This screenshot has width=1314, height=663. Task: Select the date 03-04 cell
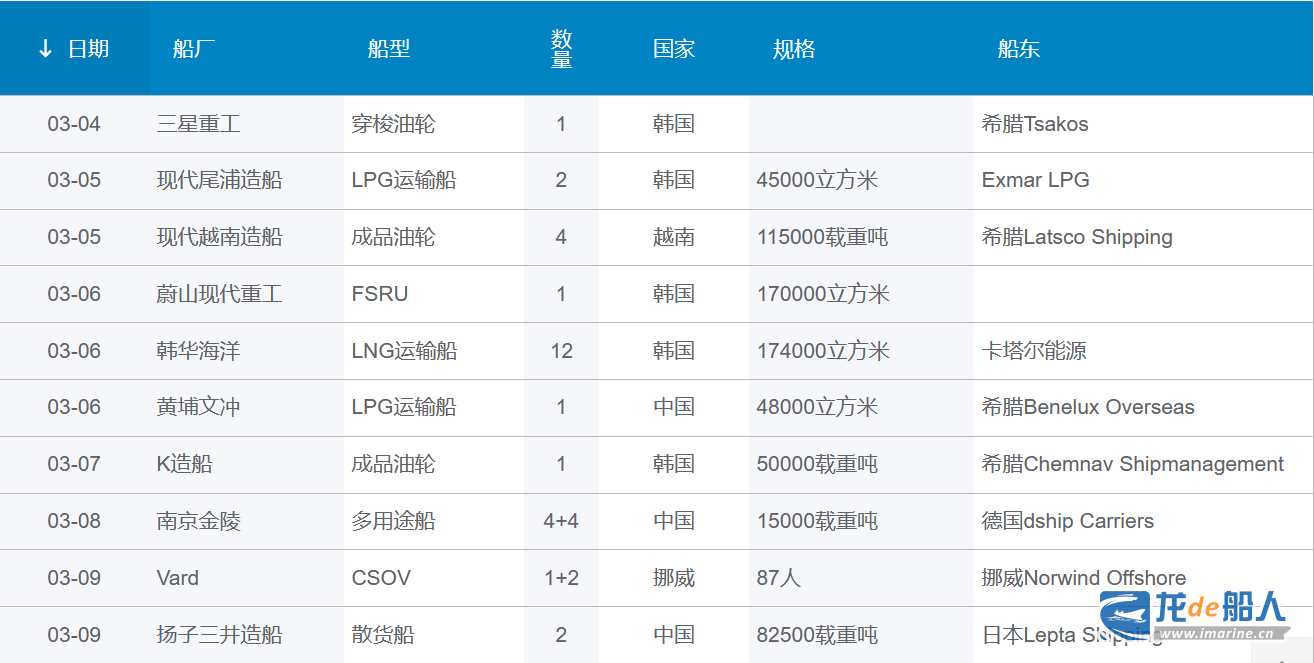coord(74,124)
